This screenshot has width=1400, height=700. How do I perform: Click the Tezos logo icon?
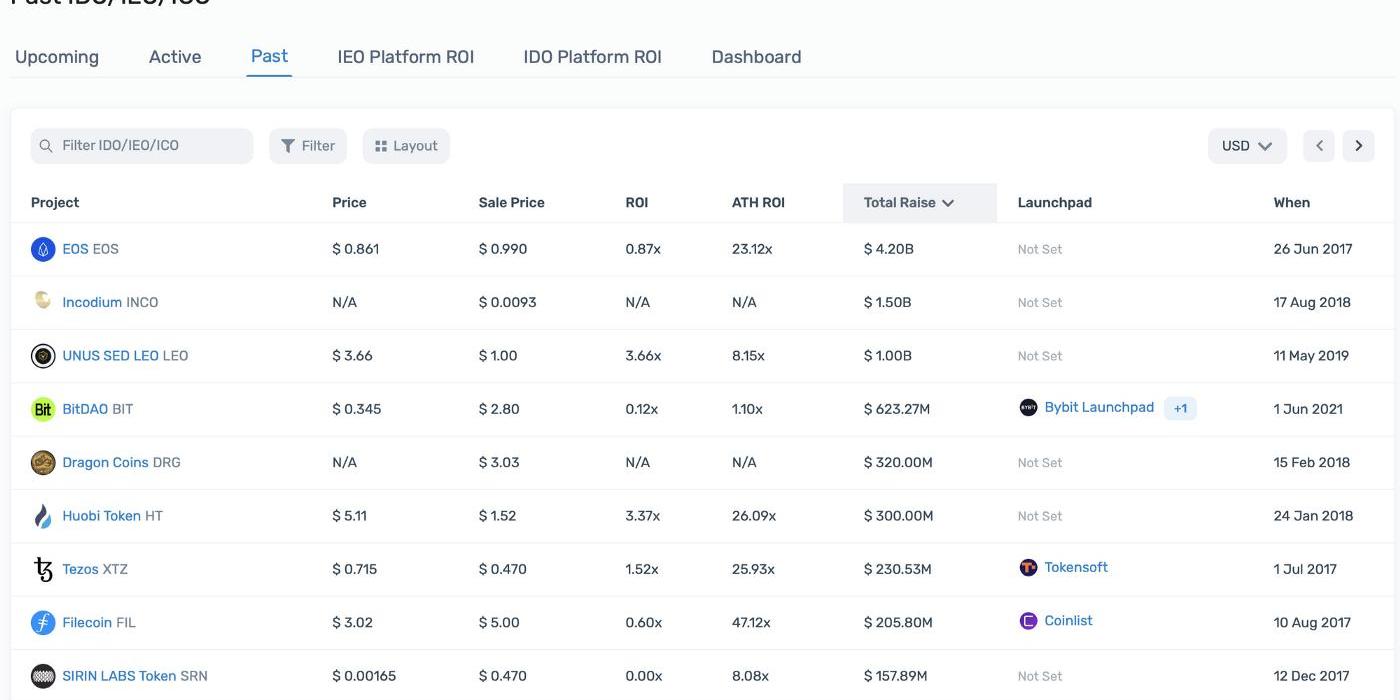(x=43, y=569)
